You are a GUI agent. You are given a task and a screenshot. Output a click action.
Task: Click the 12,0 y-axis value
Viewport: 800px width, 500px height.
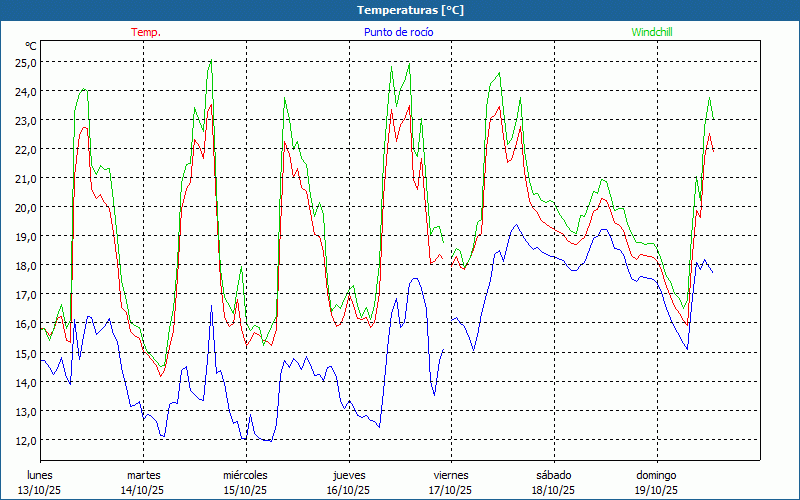click(x=26, y=440)
